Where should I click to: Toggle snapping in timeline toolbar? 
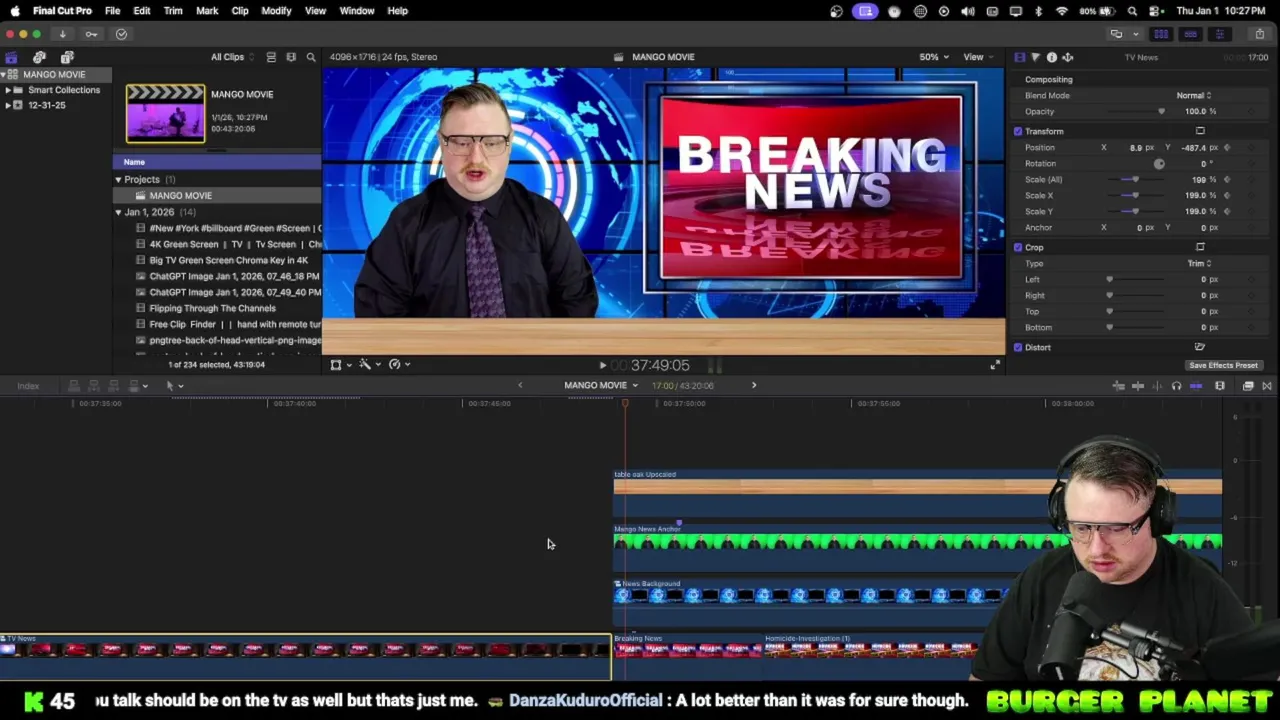coord(1196,386)
